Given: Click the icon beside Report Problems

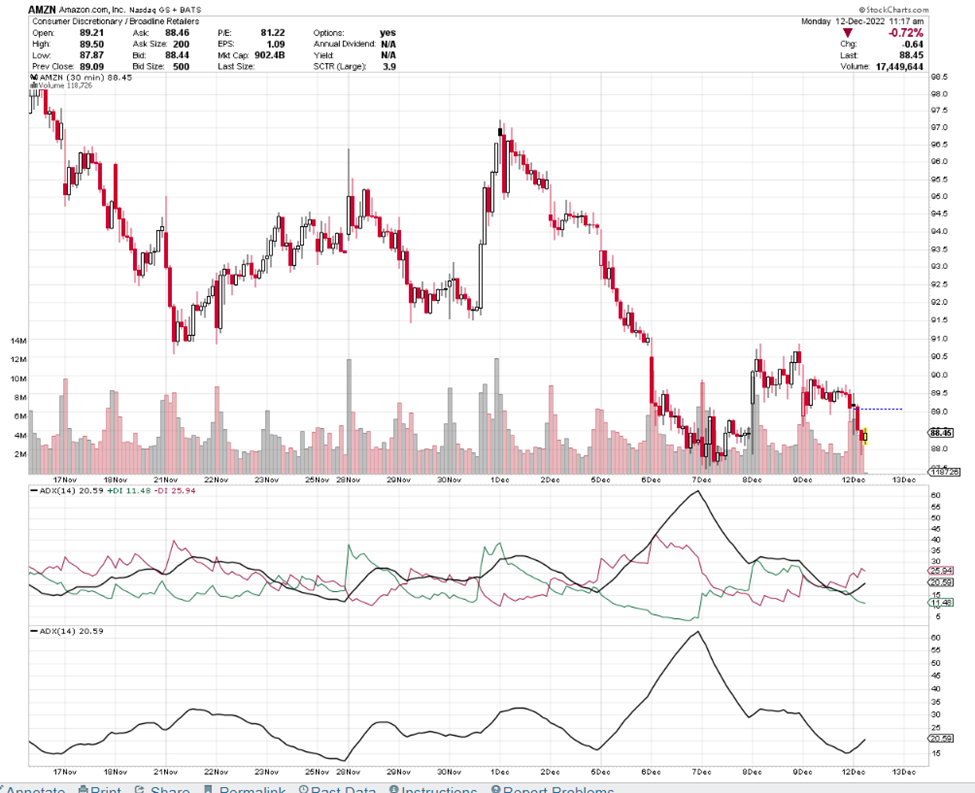Looking at the screenshot, I should 496,790.
